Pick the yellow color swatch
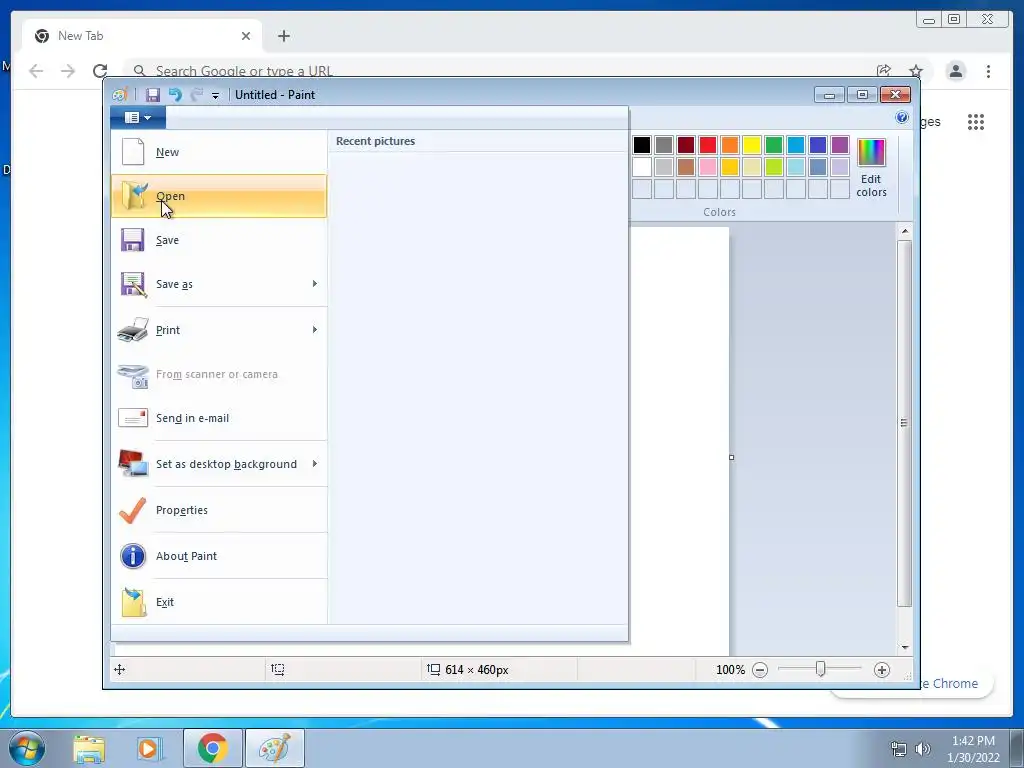 [x=752, y=145]
